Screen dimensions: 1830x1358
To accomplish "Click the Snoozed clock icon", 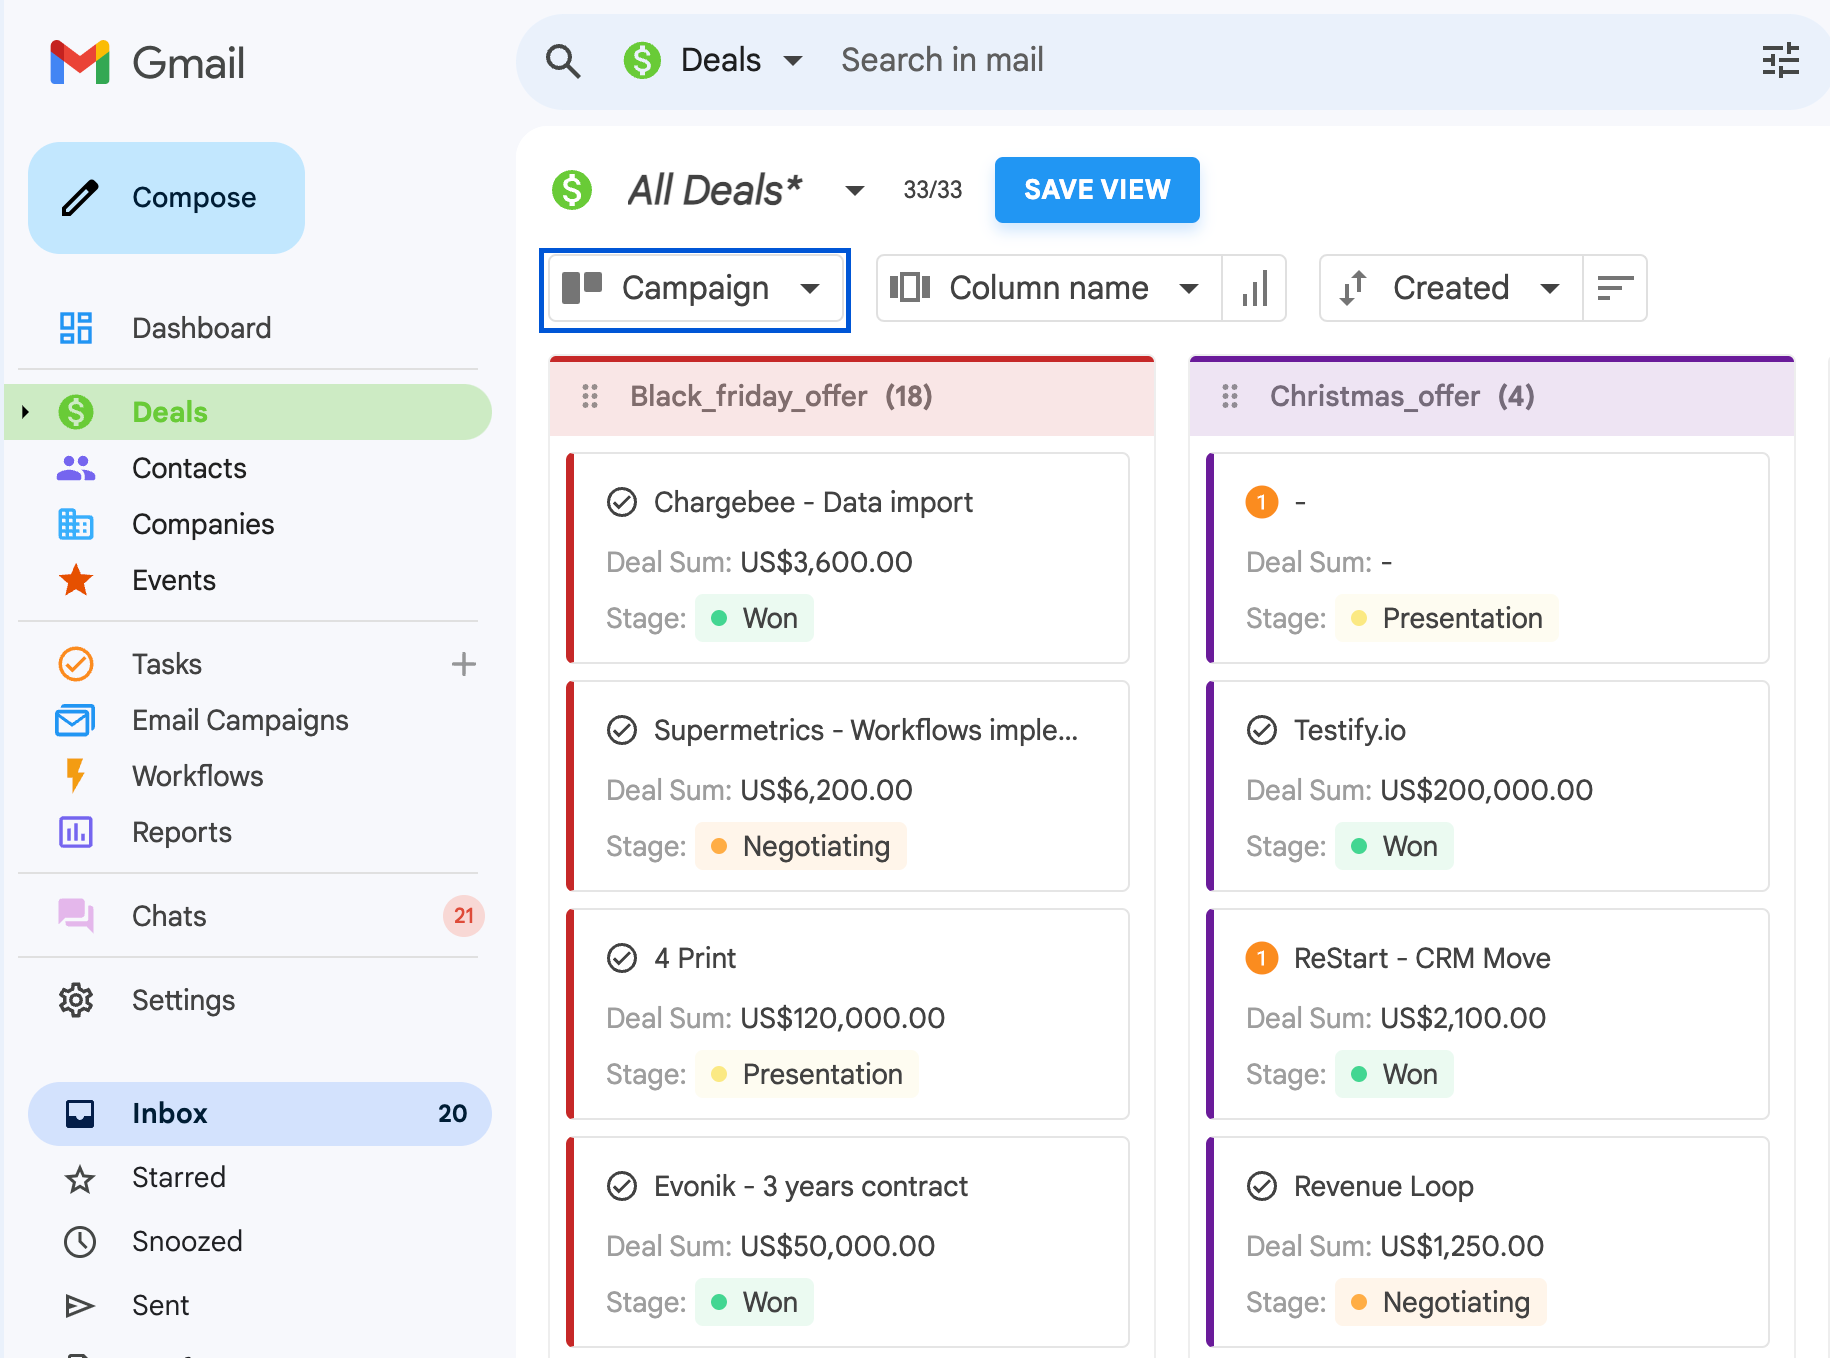I will point(80,1242).
